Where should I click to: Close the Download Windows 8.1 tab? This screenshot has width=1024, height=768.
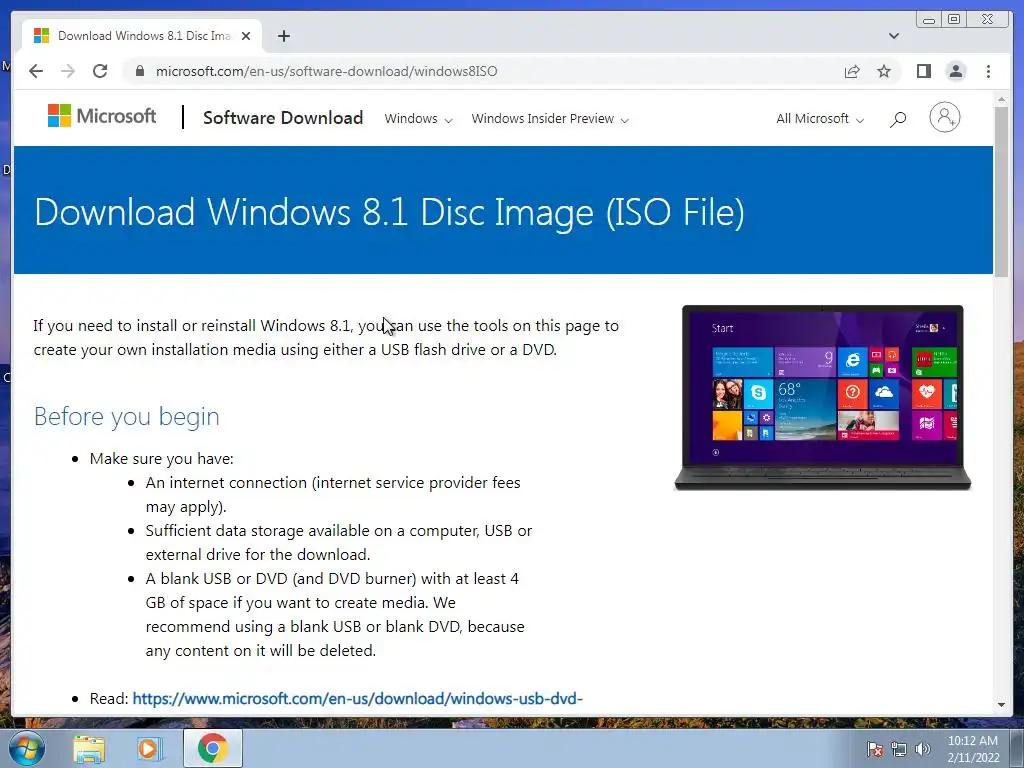[x=246, y=36]
